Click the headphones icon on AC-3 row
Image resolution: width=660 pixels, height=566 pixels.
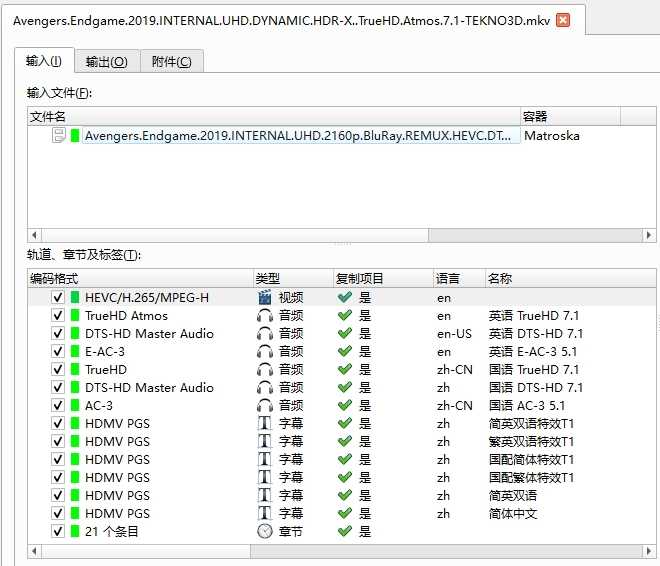(x=265, y=405)
